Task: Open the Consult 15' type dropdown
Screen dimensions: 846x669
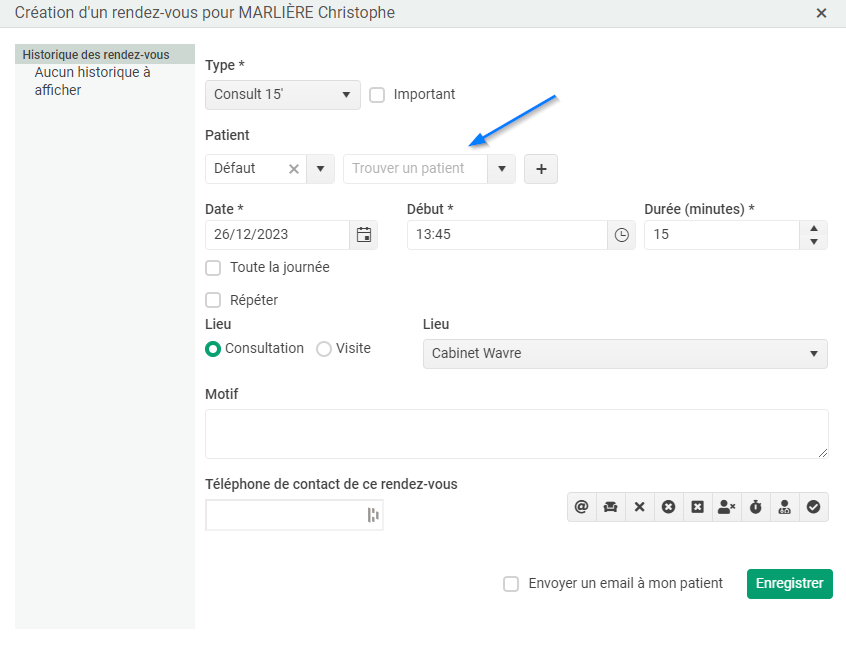Action: 283,95
